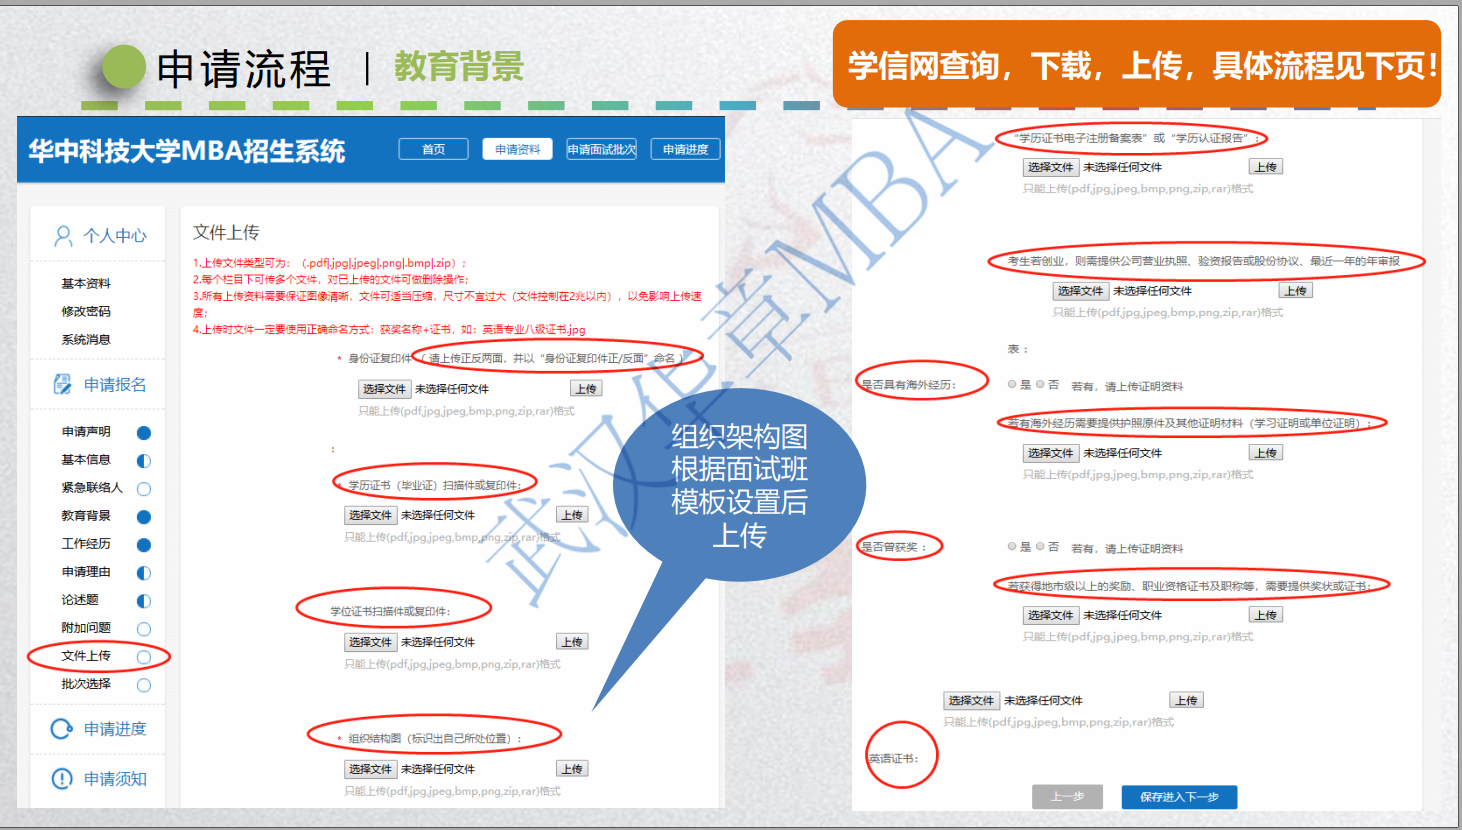
Task: Choose file for 海外经历 proof
Action: coord(1050,453)
